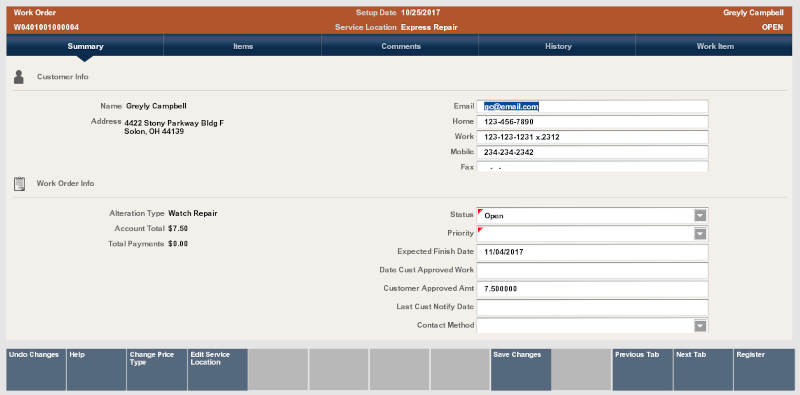The width and height of the screenshot is (800, 395).
Task: Click the name Greyly Campbell in Customer Info
Action: coord(156,106)
